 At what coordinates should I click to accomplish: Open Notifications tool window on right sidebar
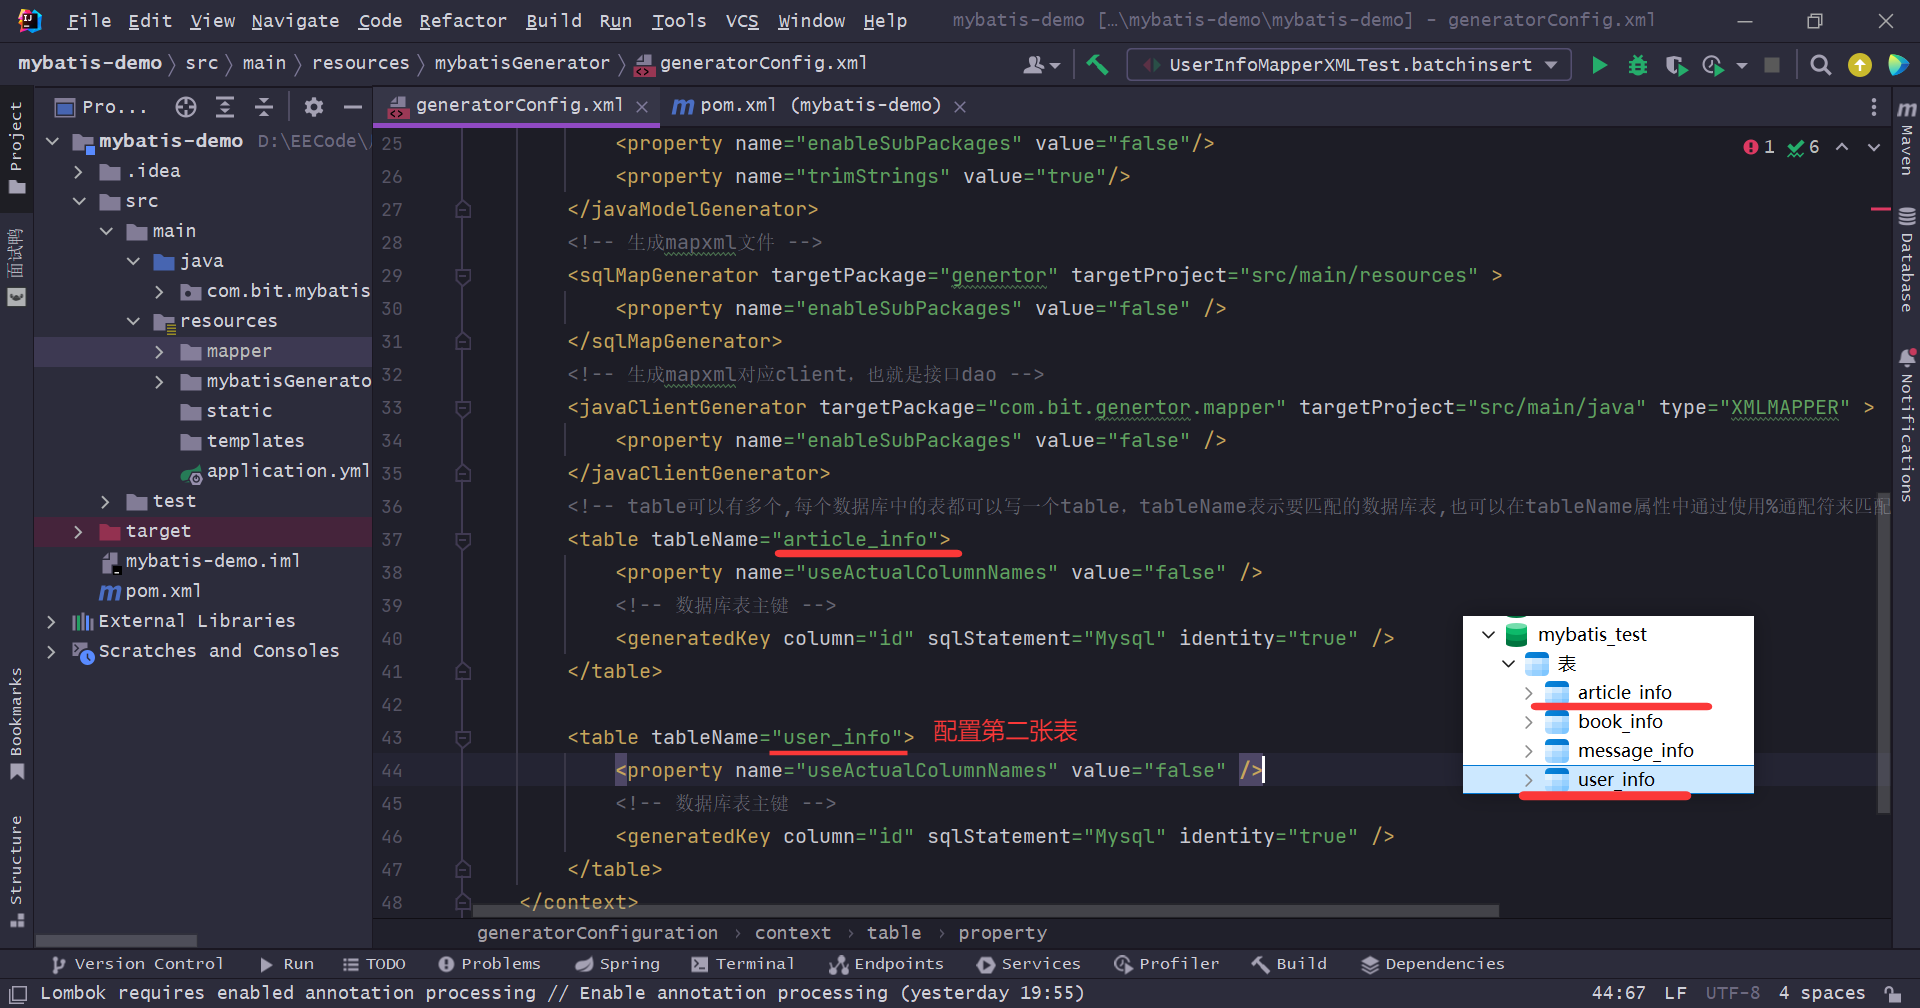click(x=1906, y=424)
